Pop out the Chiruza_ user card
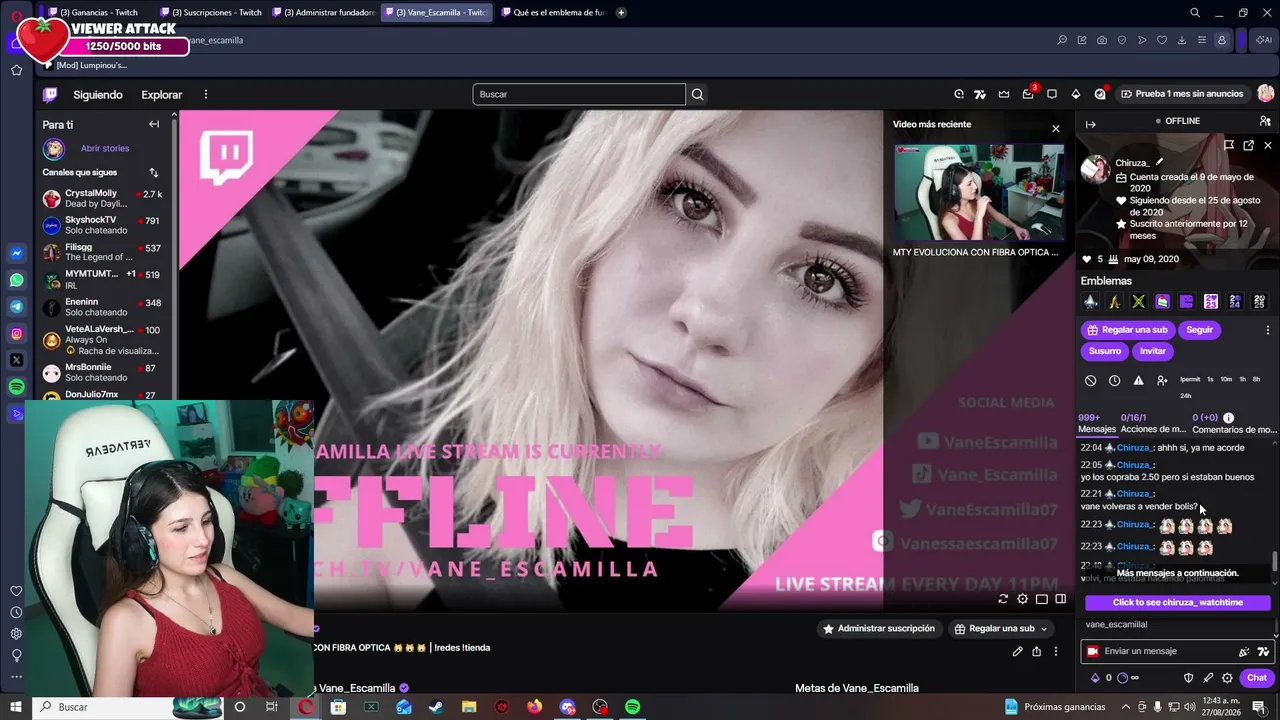This screenshot has height=720, width=1280. tap(1248, 145)
